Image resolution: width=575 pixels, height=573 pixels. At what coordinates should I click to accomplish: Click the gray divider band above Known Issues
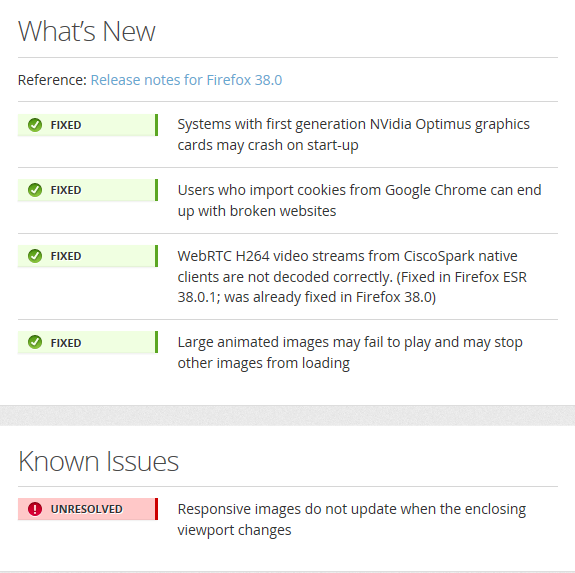(288, 415)
